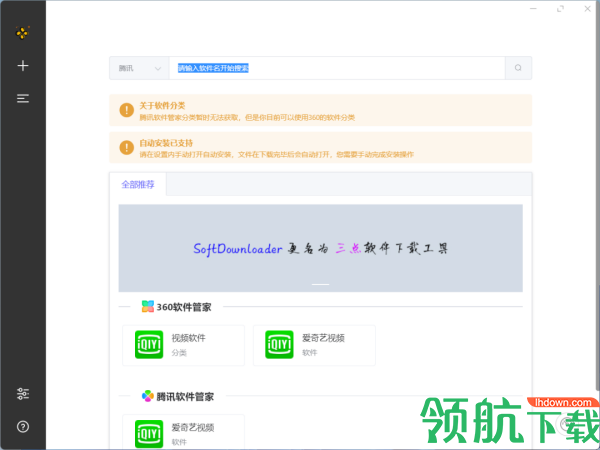Focus the software name search field
Screen dimensions: 600x450
(x=337, y=68)
